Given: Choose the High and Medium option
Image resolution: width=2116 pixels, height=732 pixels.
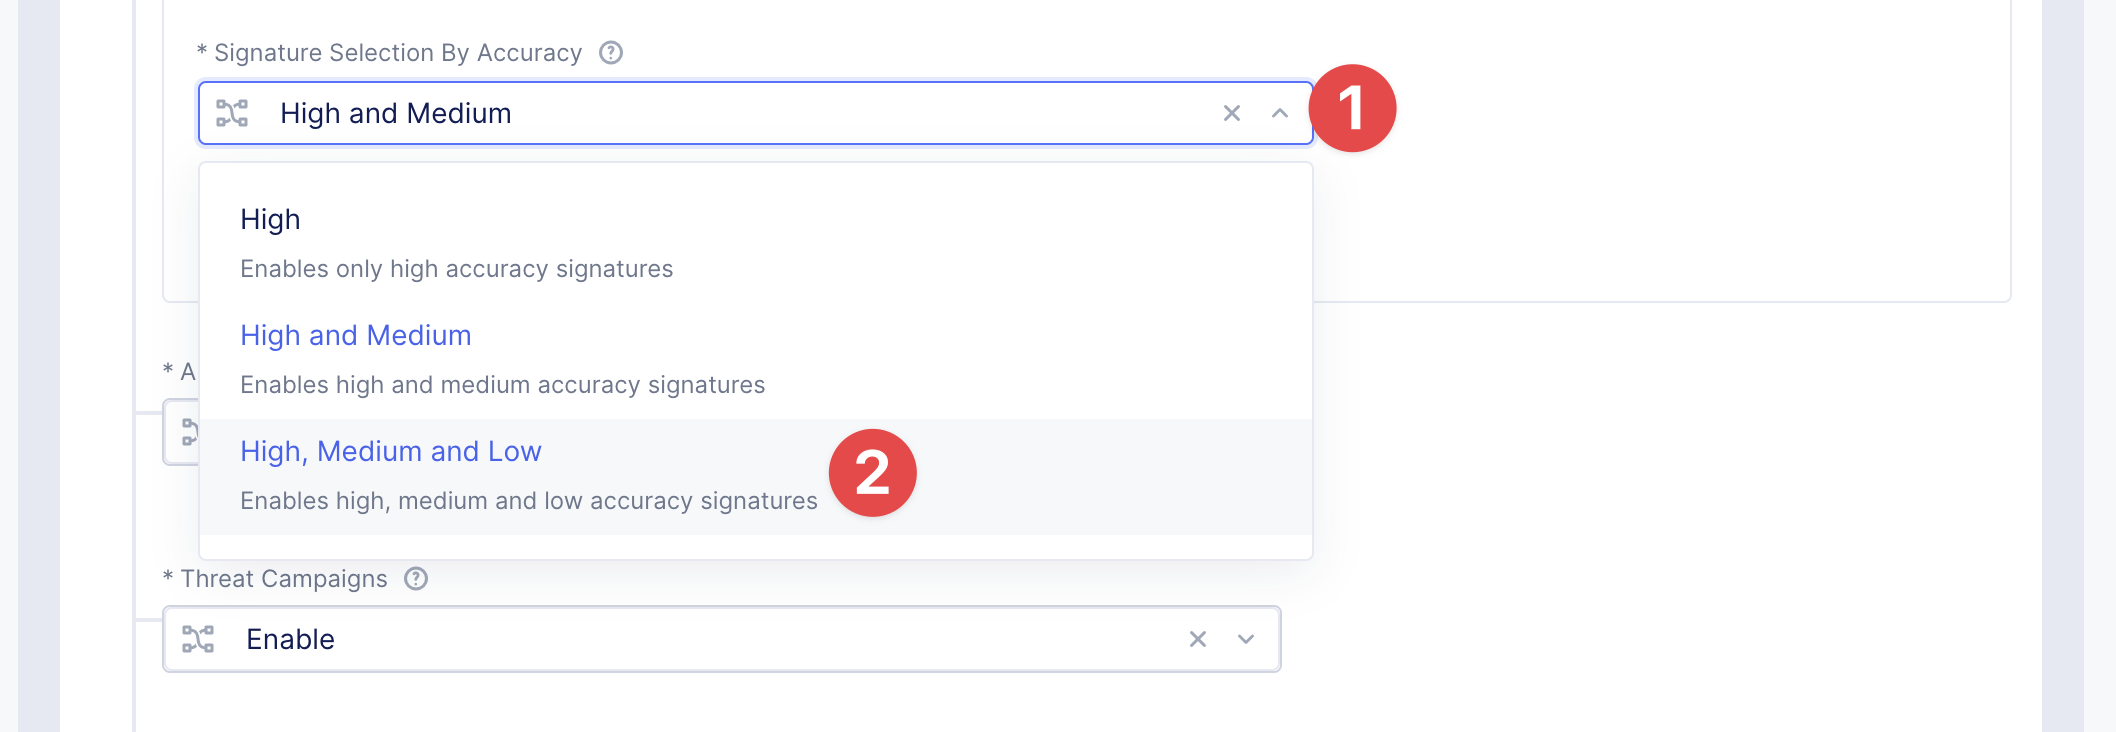Looking at the screenshot, I should [356, 336].
